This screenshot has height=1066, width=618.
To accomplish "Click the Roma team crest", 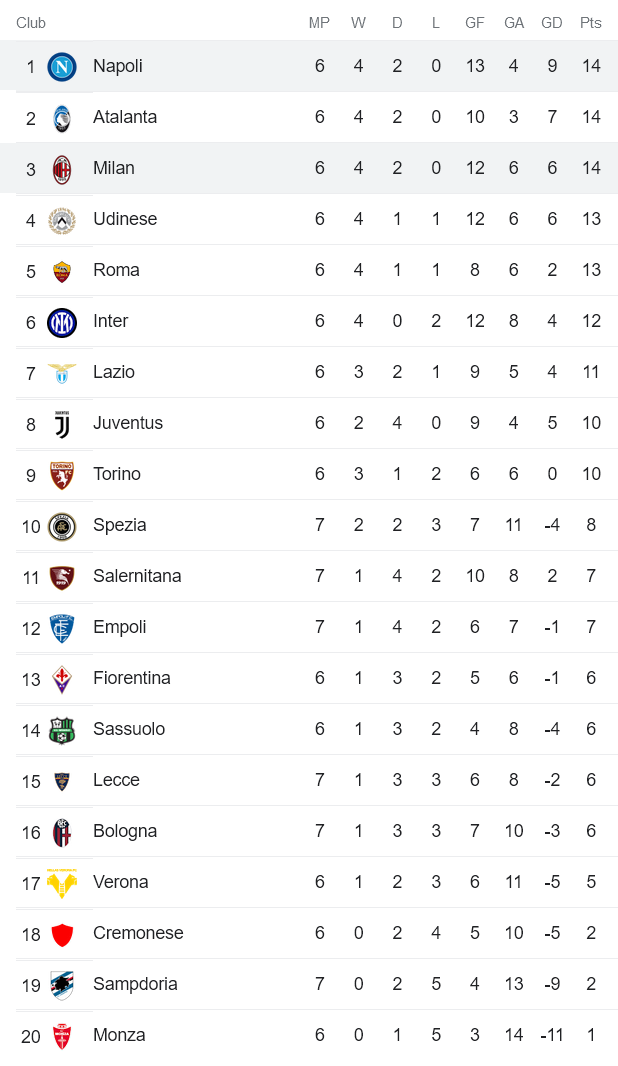I will tap(62, 271).
